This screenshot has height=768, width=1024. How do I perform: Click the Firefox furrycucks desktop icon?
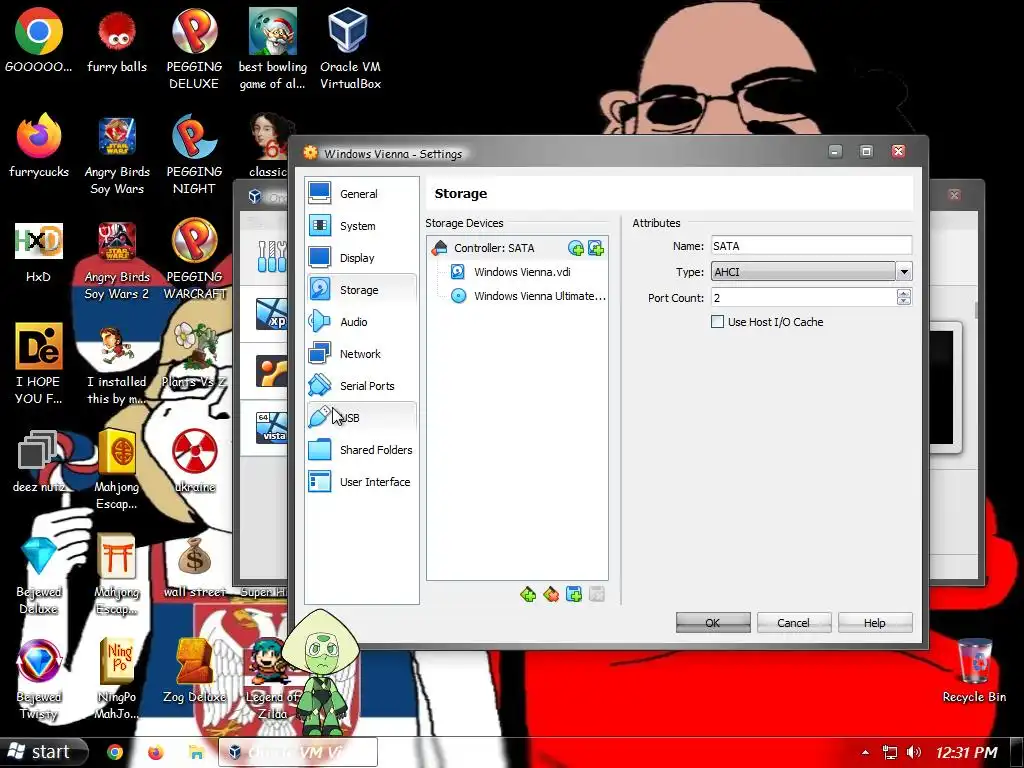(39, 146)
